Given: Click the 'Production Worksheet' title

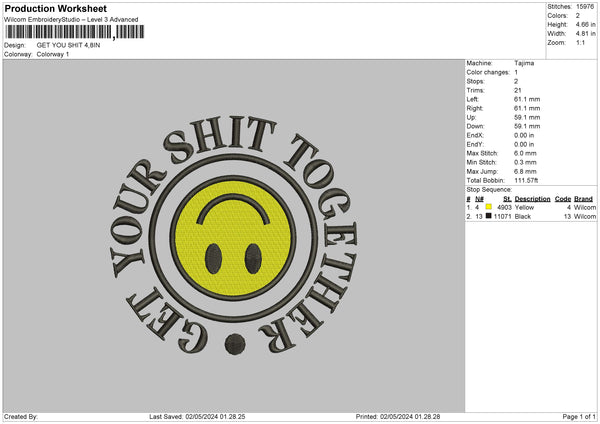Looking at the screenshot, I should tap(56, 8).
